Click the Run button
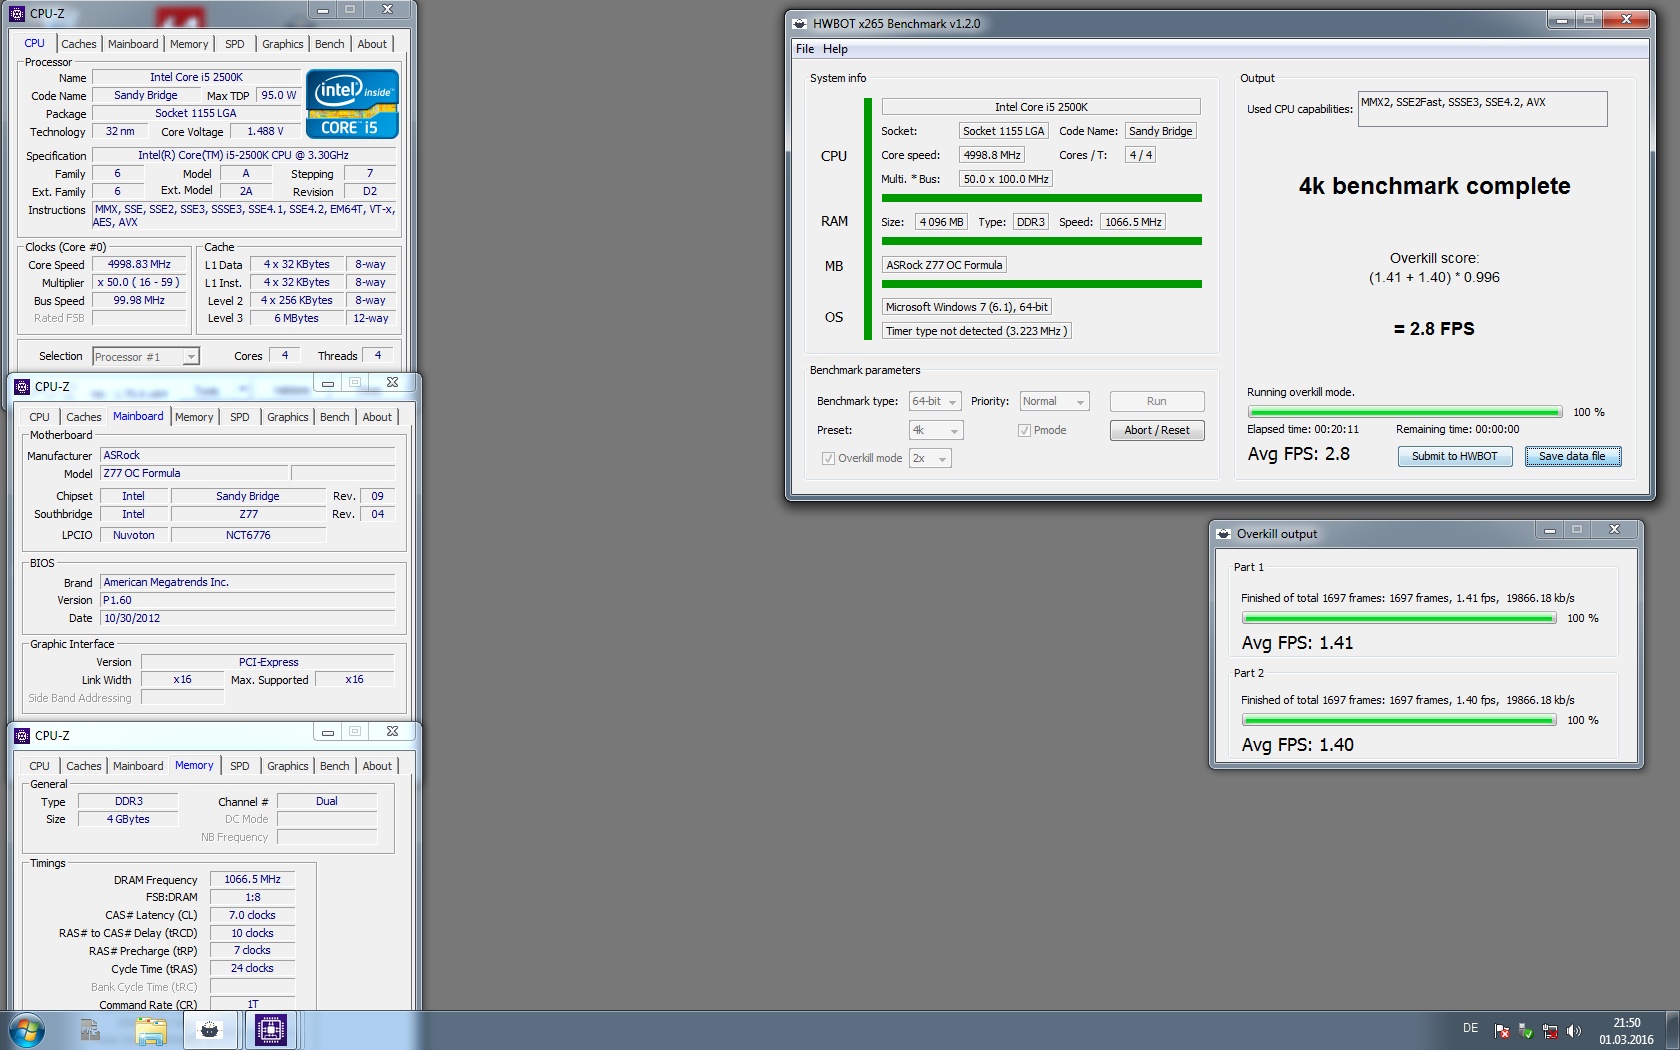This screenshot has height=1050, width=1680. click(1157, 402)
